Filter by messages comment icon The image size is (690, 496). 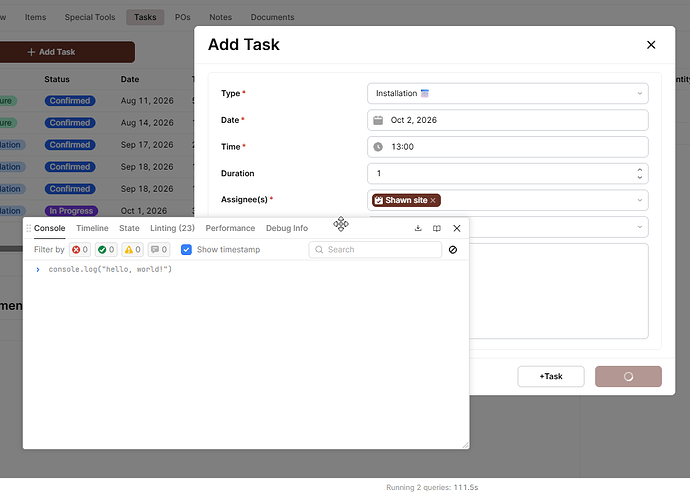tap(155, 250)
